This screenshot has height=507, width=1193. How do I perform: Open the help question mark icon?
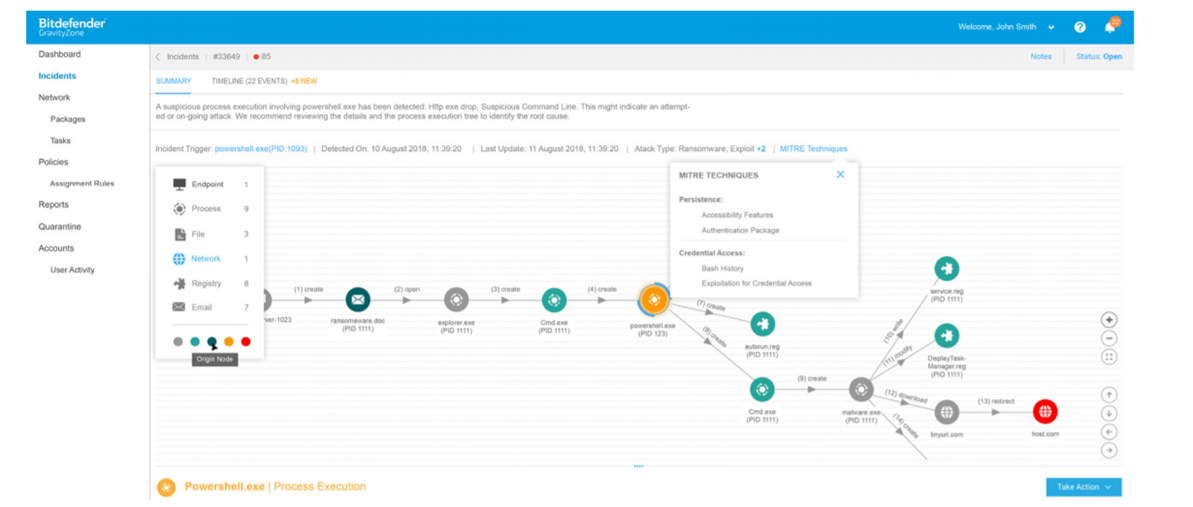click(x=1080, y=27)
